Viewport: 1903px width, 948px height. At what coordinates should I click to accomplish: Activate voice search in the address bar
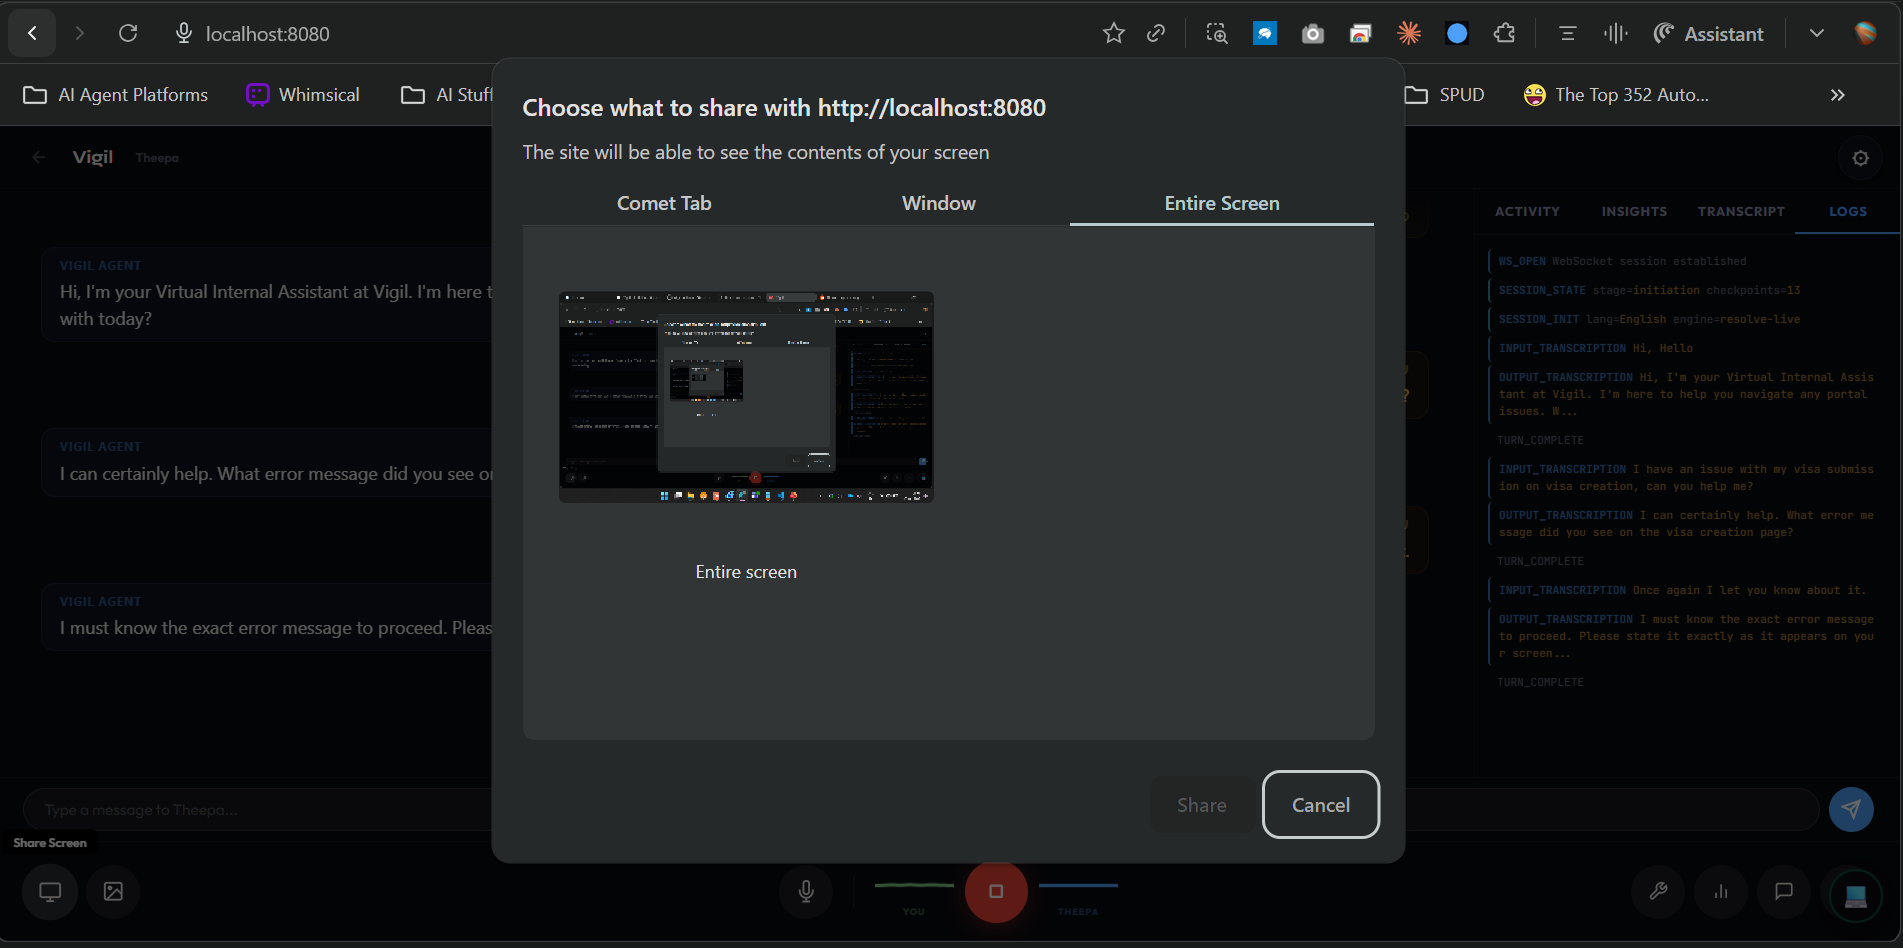182,33
